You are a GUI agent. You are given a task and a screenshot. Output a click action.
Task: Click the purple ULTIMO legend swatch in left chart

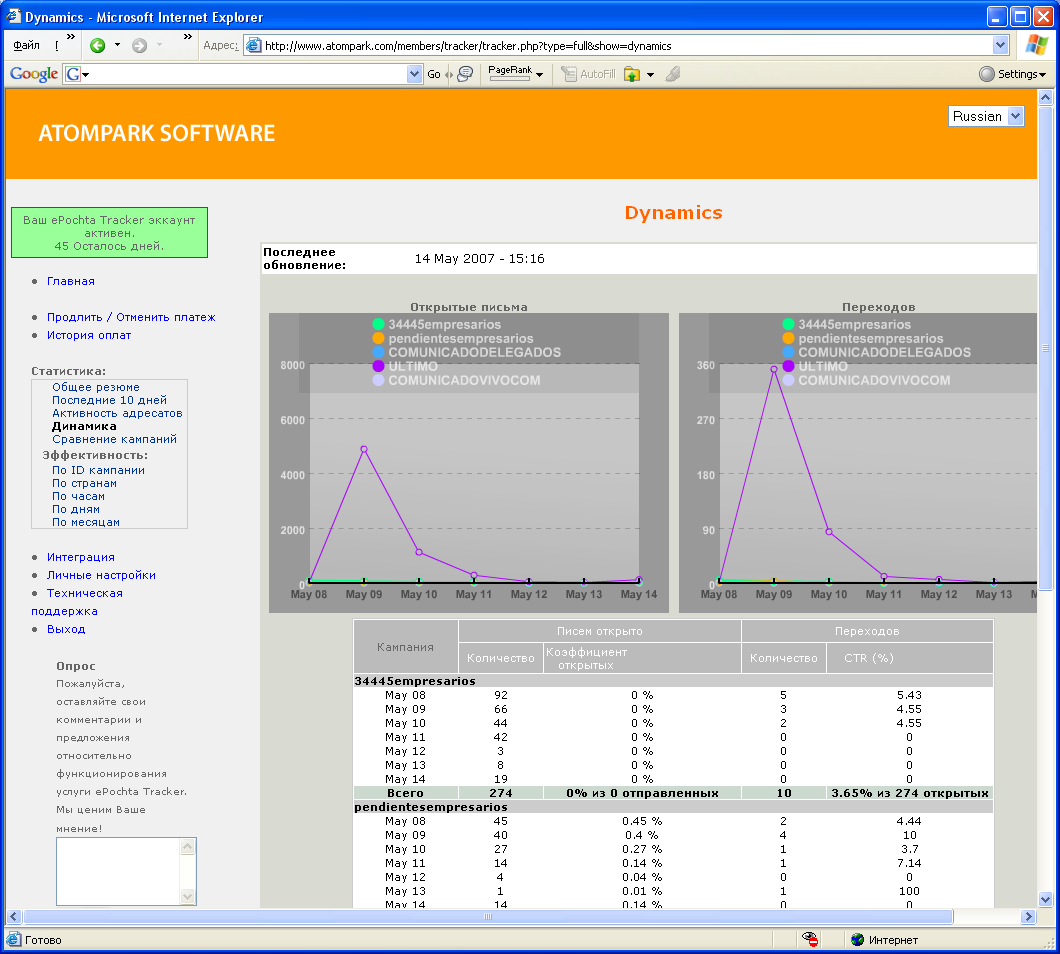click(379, 366)
